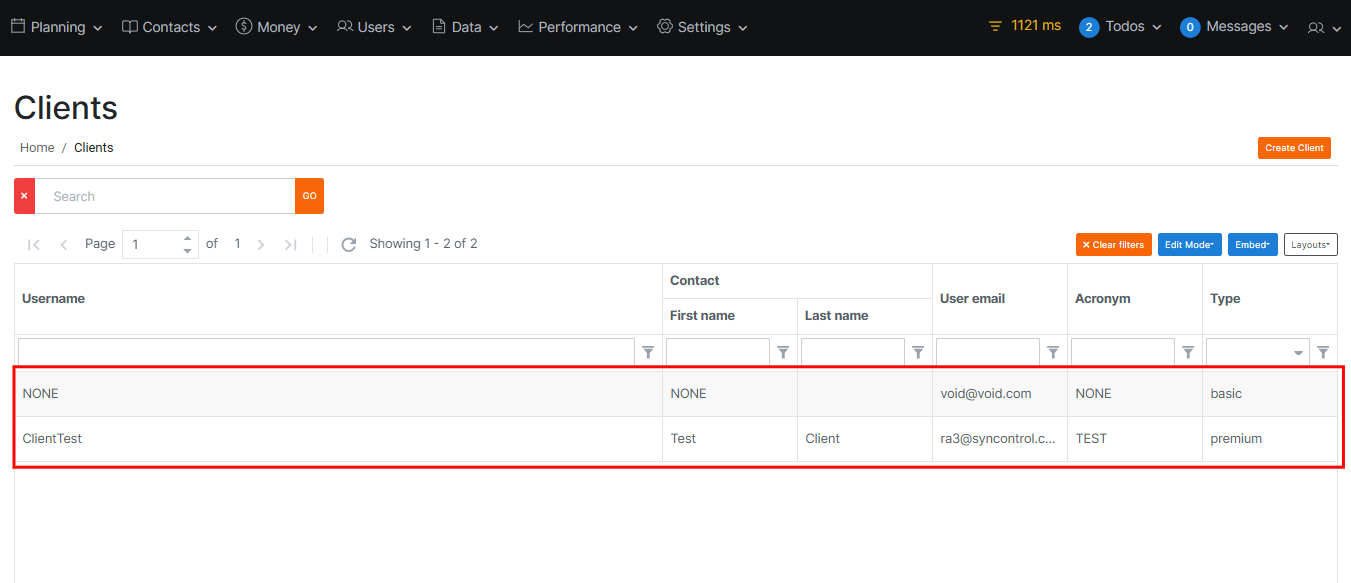Follow the Home breadcrumb link
The height and width of the screenshot is (583, 1351).
click(x=37, y=147)
